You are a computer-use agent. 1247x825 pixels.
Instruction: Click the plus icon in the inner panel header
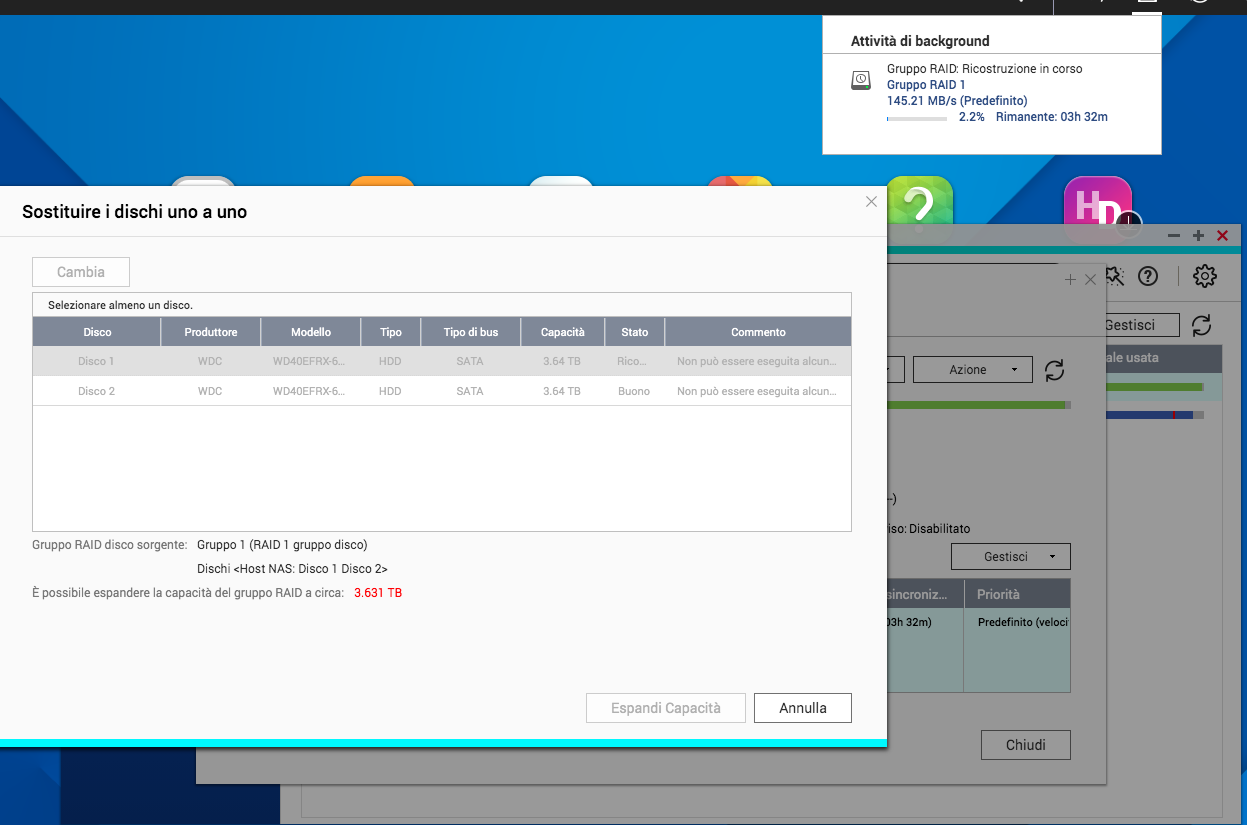[1070, 280]
